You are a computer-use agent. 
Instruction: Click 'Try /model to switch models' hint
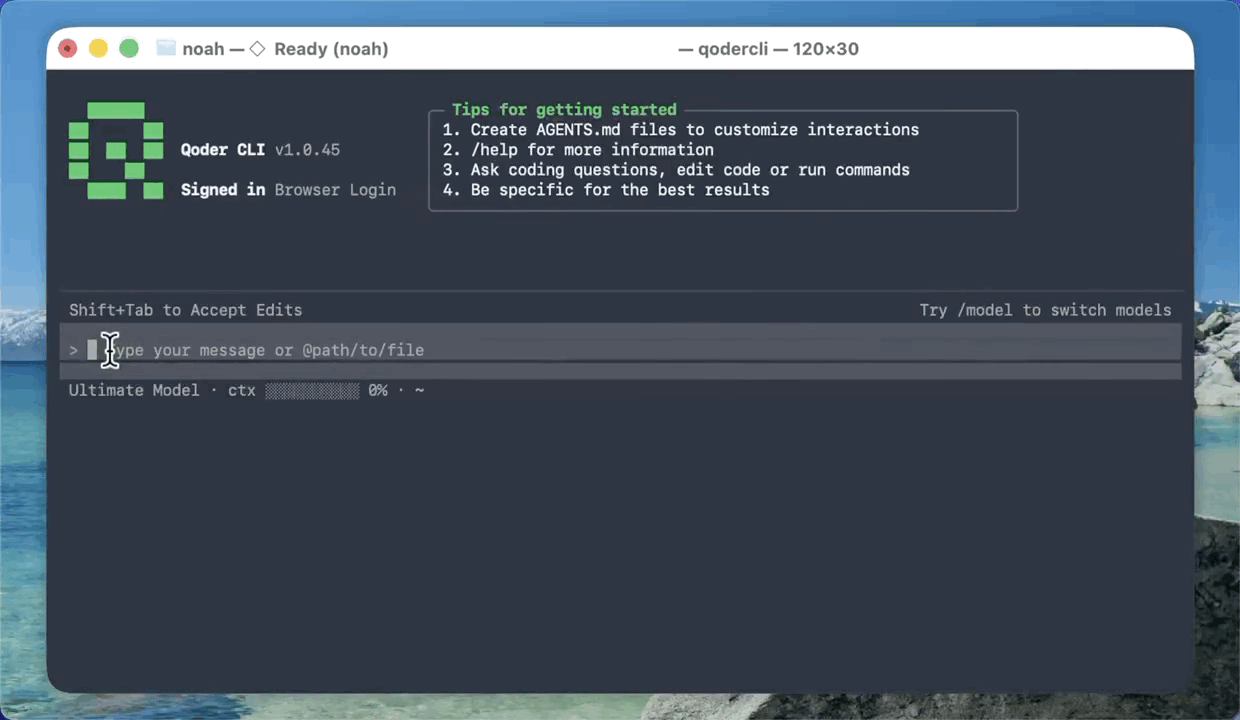point(1045,310)
